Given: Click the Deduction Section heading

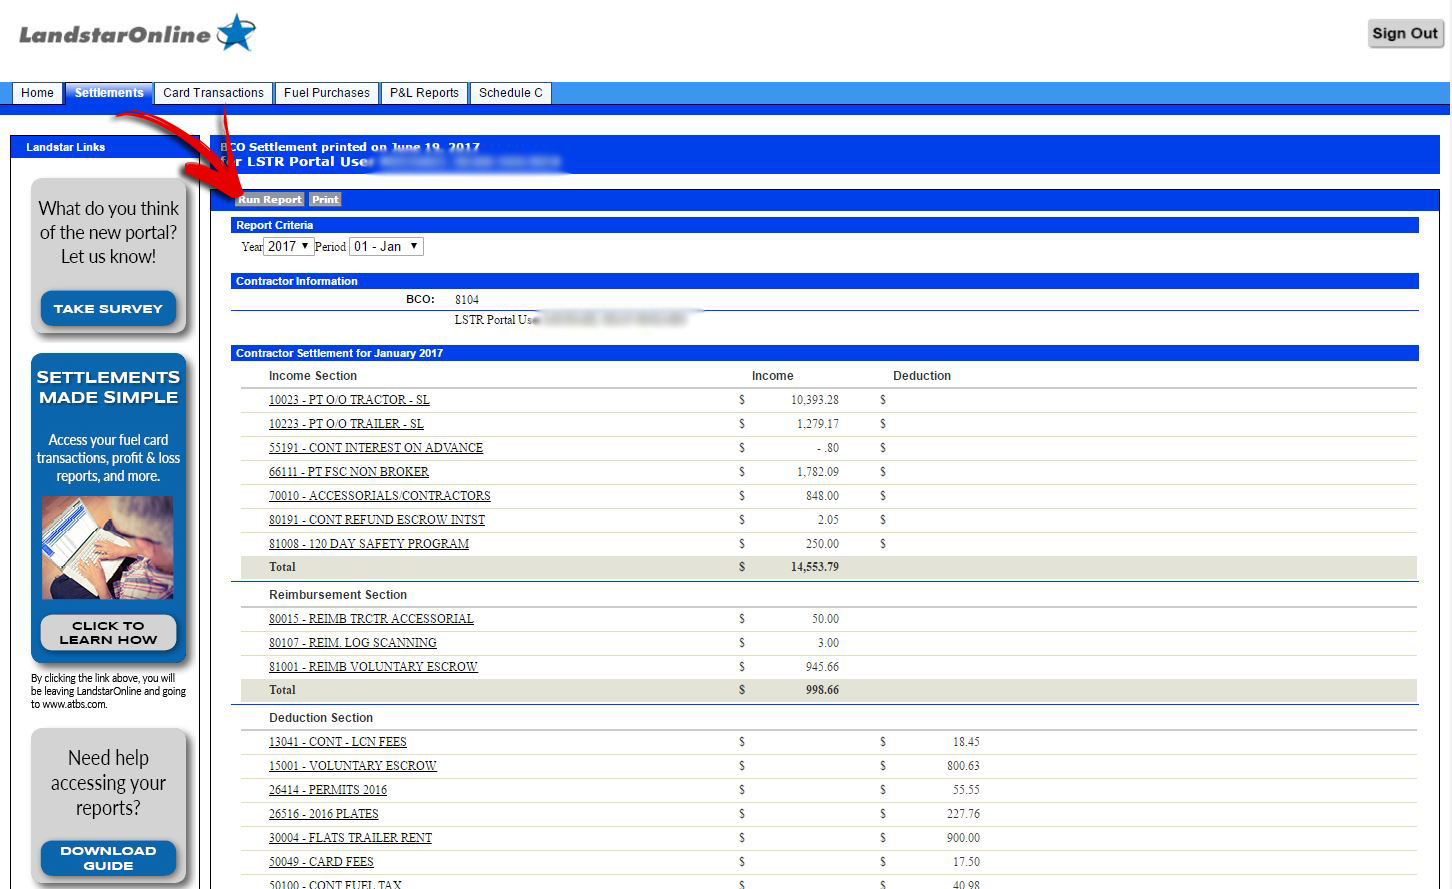Looking at the screenshot, I should point(320,718).
